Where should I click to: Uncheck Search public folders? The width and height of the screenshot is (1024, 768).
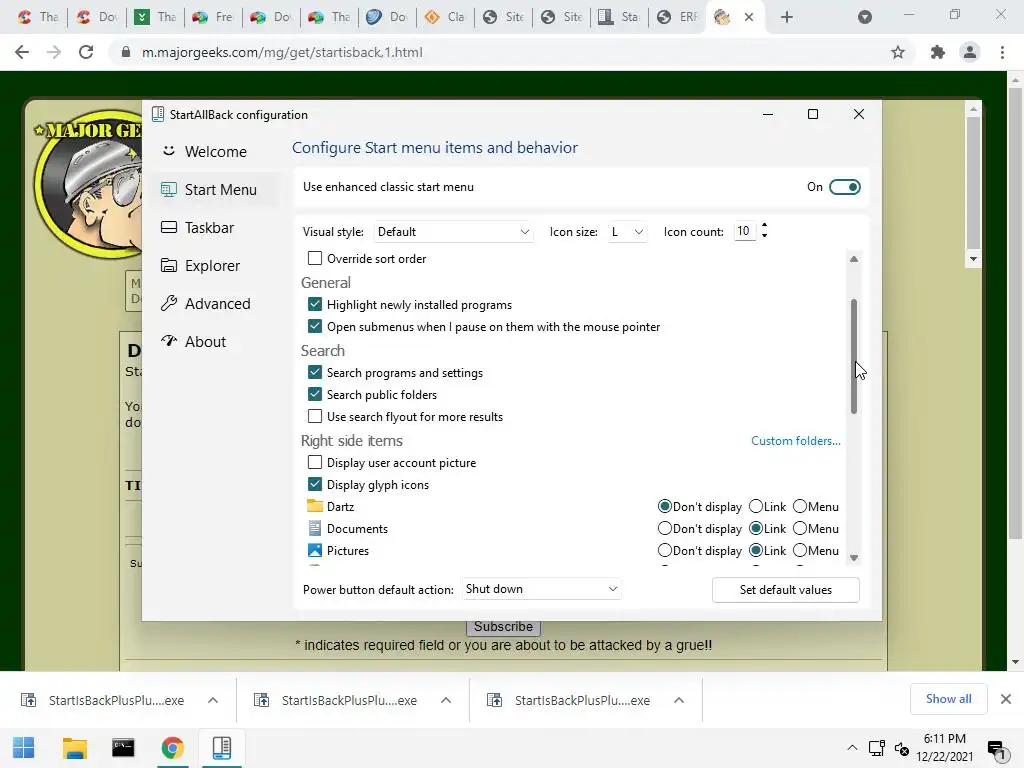pos(315,394)
